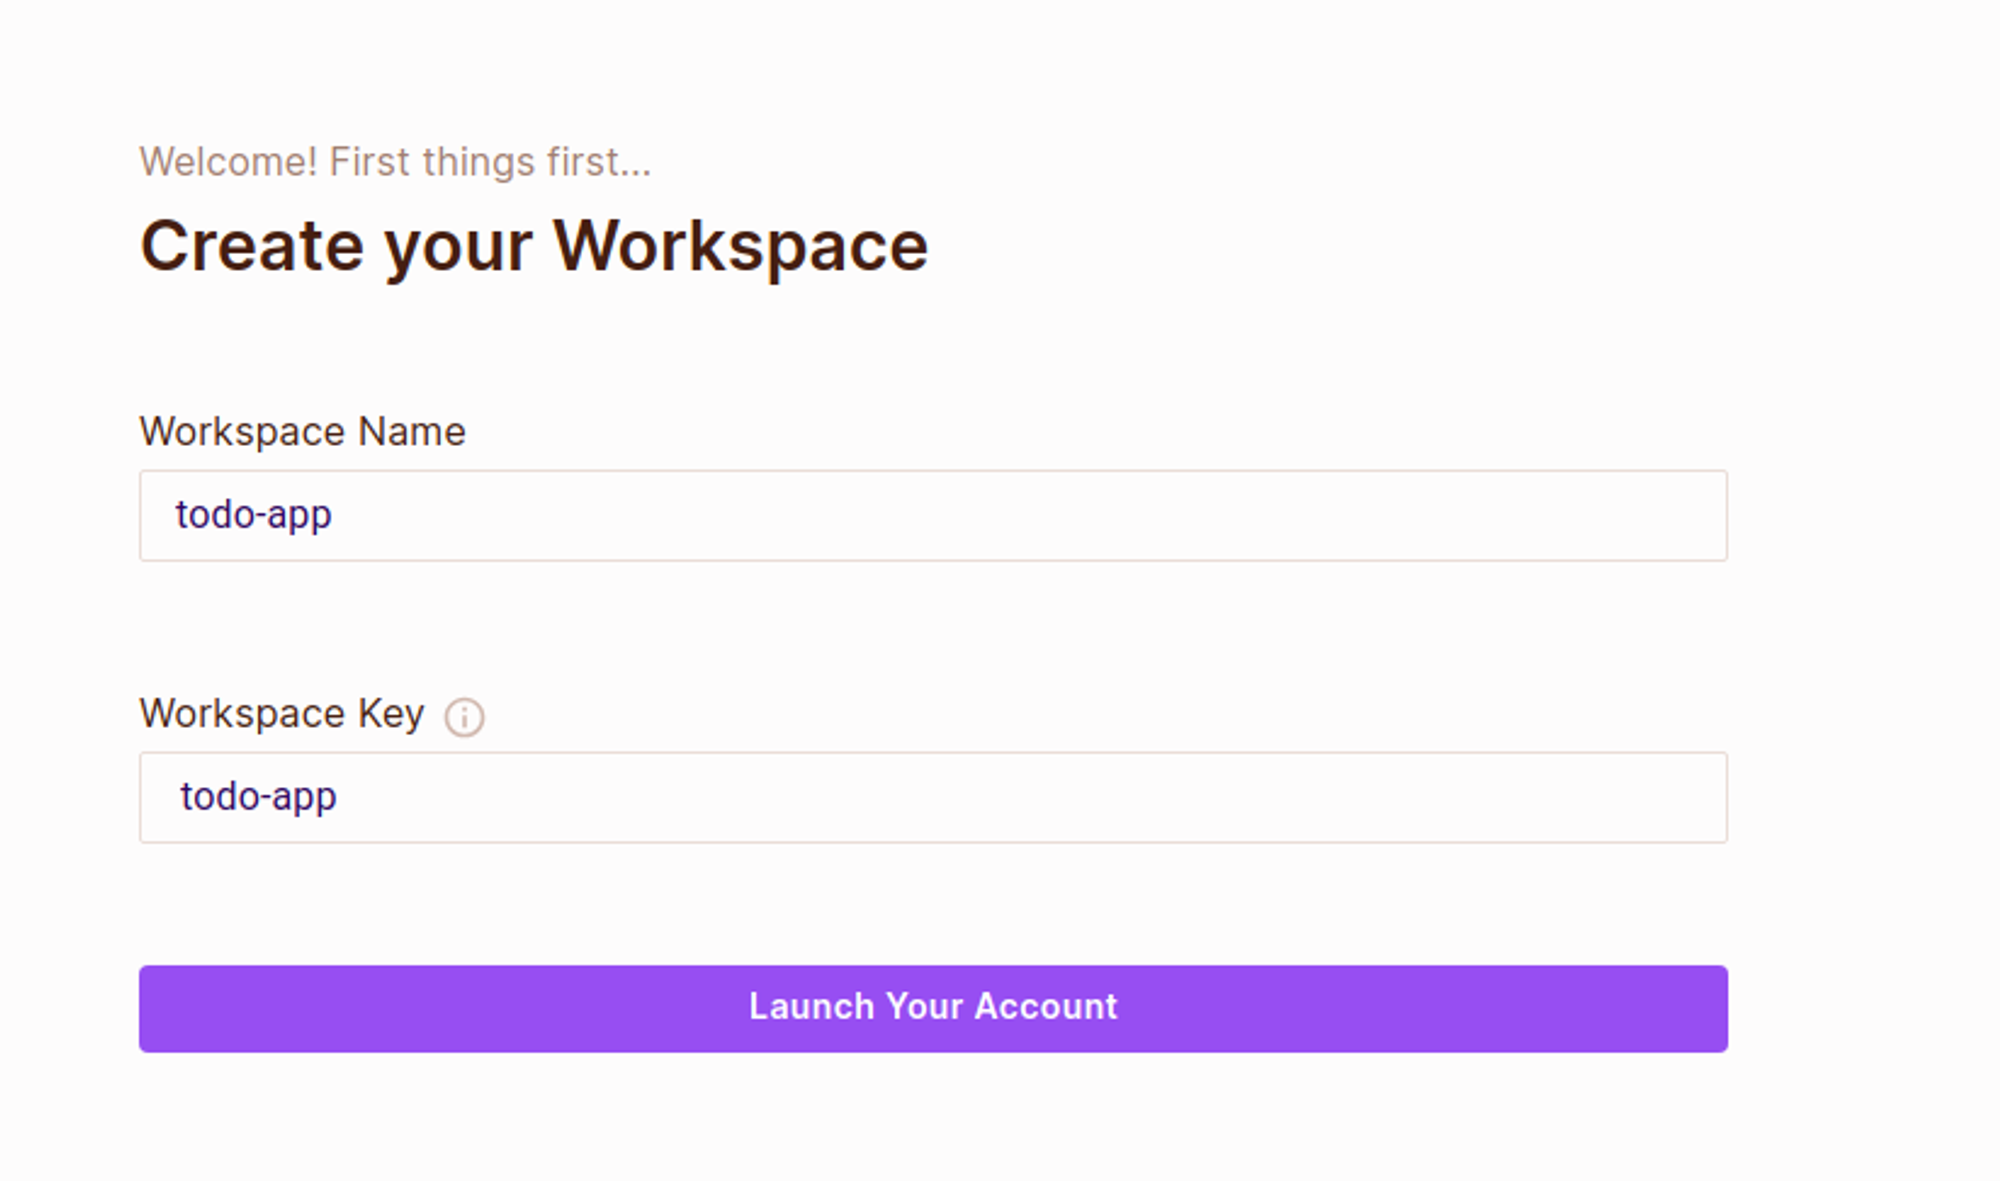Click the Create your Workspace heading
Viewport: 2000px width, 1181px height.
pos(534,246)
